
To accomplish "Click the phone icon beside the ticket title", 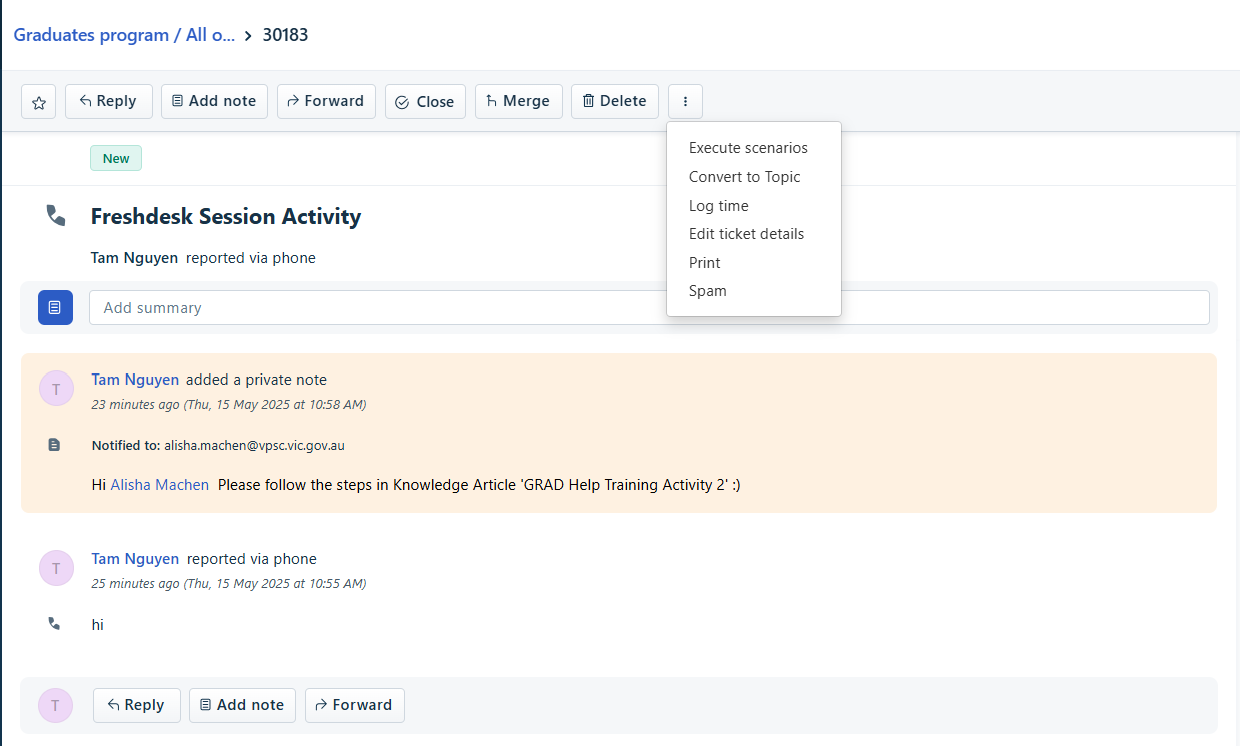I will (x=56, y=215).
